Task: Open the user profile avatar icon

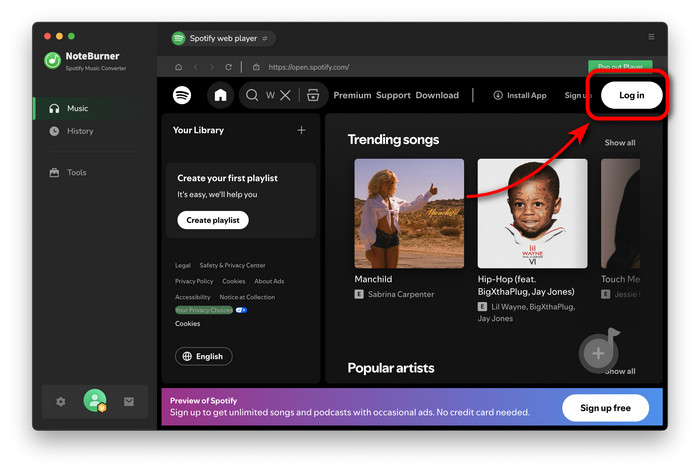Action: click(95, 400)
